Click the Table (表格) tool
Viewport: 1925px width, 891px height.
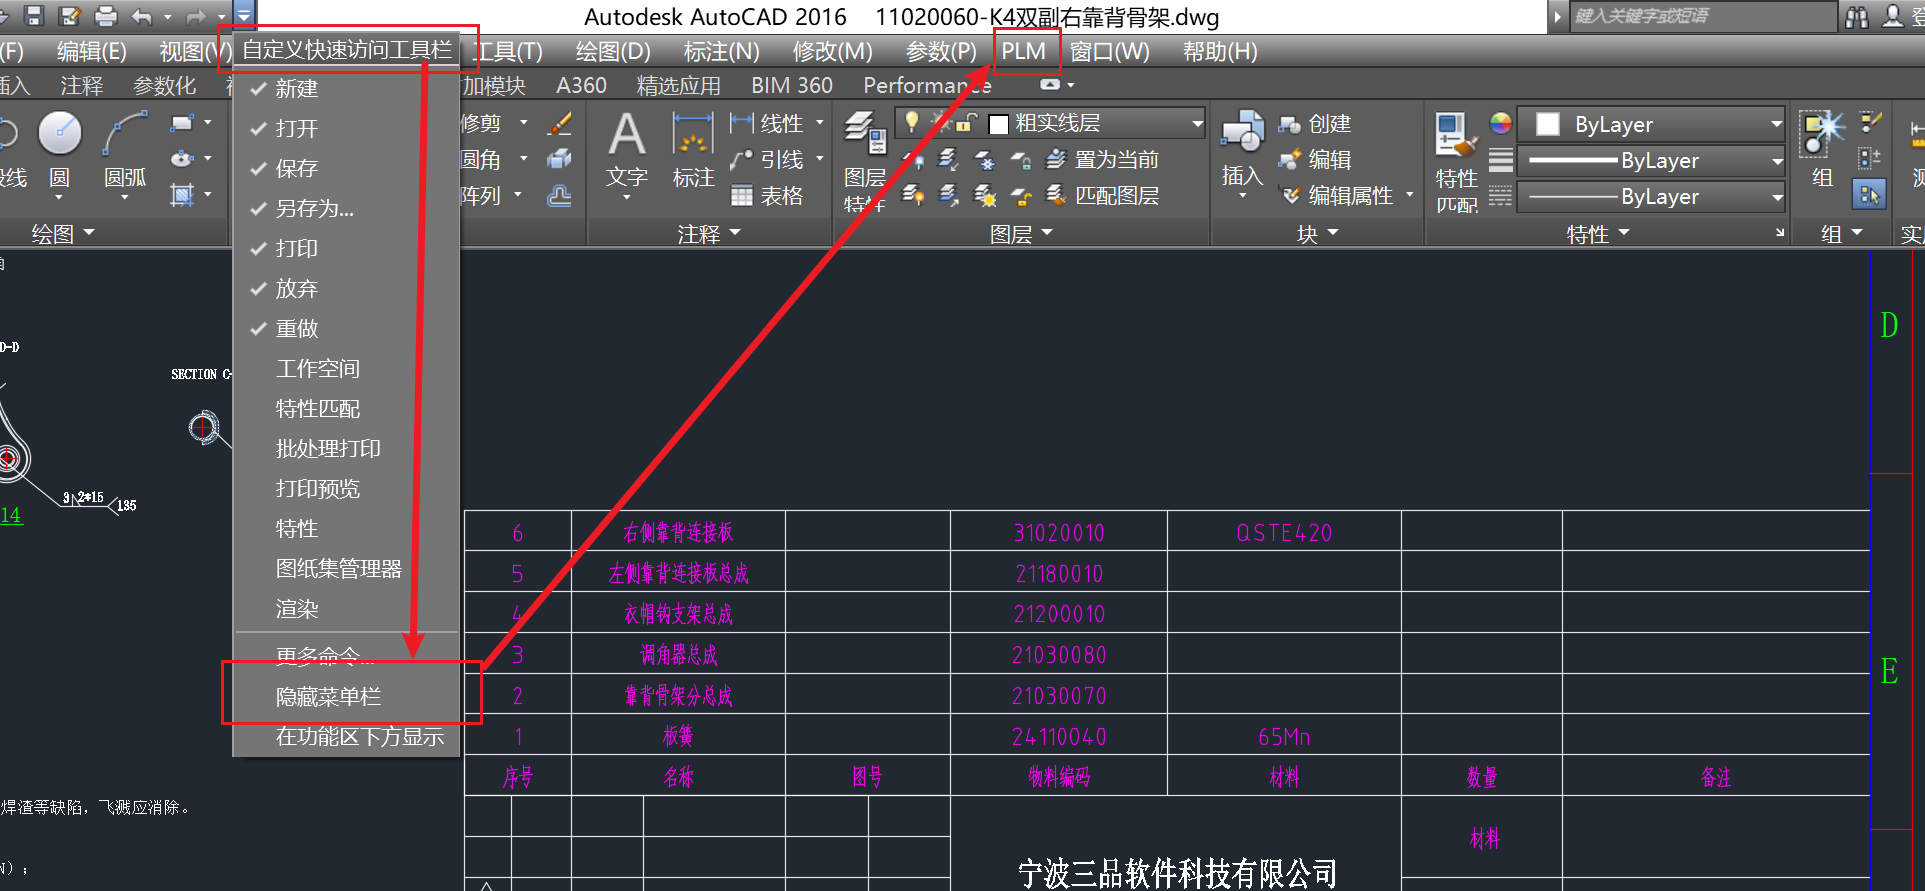[767, 195]
